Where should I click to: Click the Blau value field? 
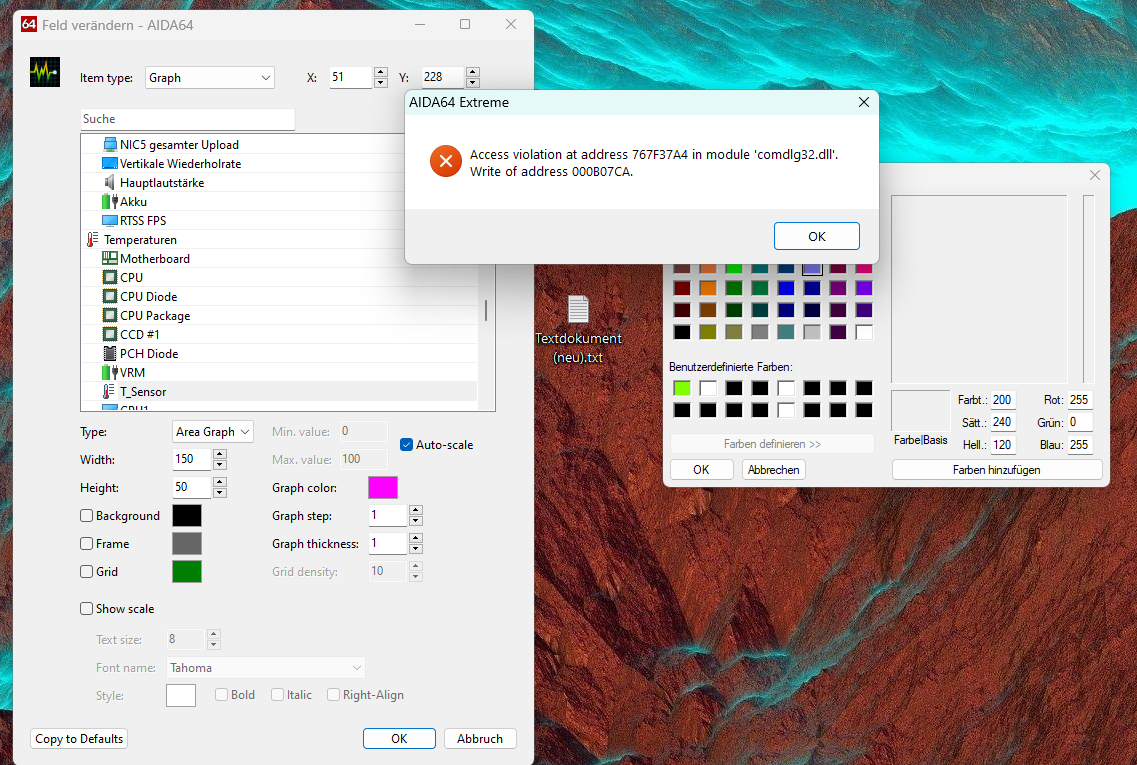pos(1080,444)
